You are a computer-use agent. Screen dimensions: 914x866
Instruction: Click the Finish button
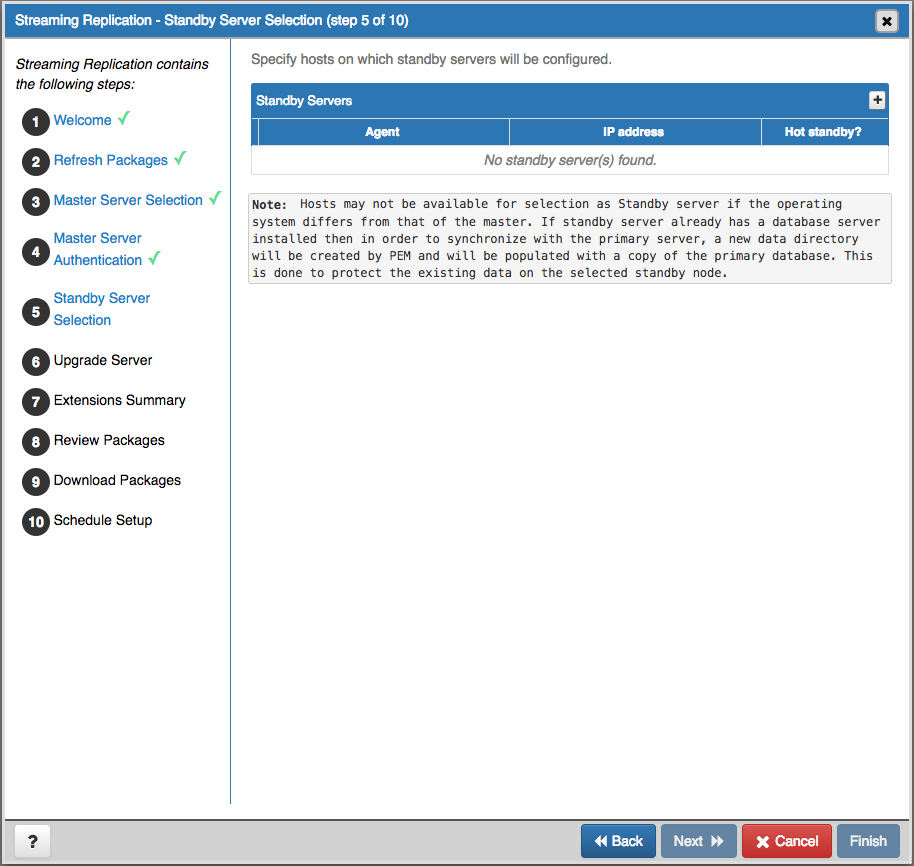868,841
